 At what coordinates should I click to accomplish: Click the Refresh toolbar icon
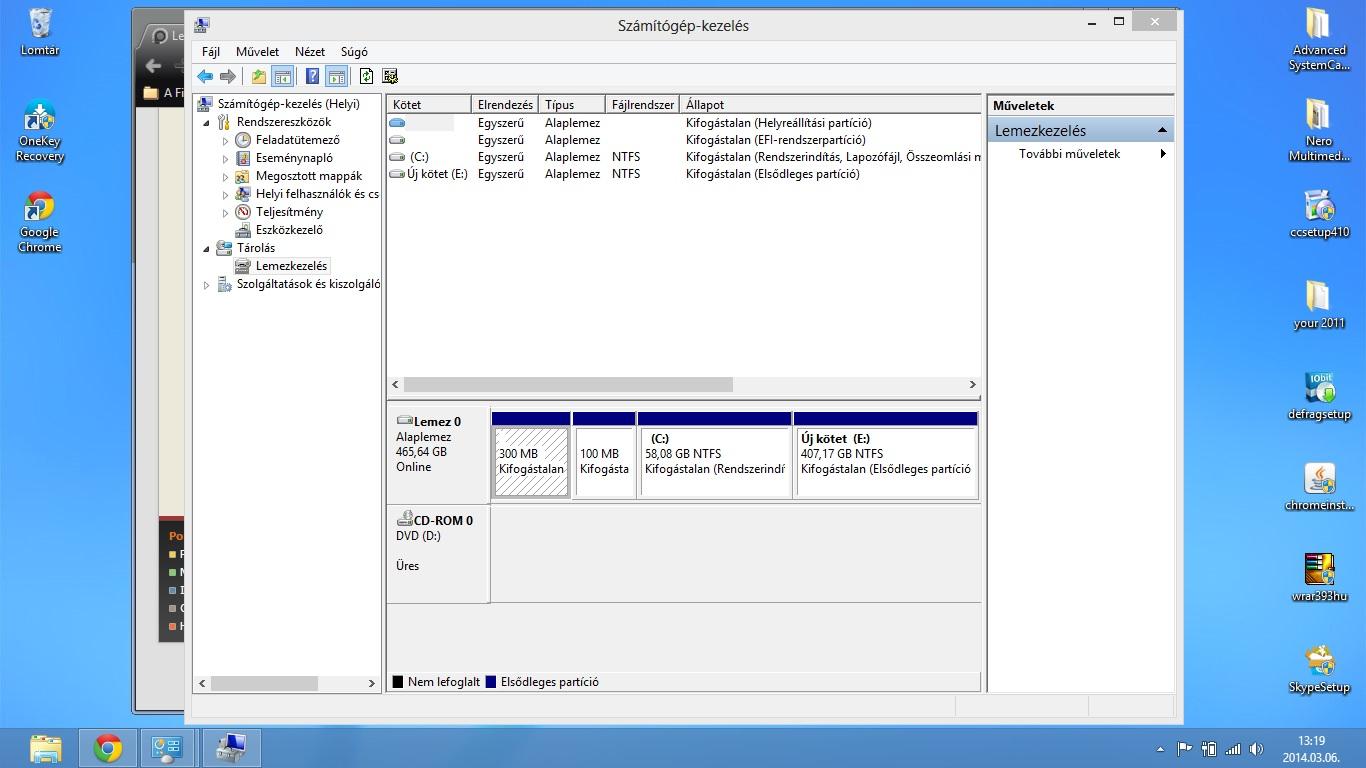point(366,76)
